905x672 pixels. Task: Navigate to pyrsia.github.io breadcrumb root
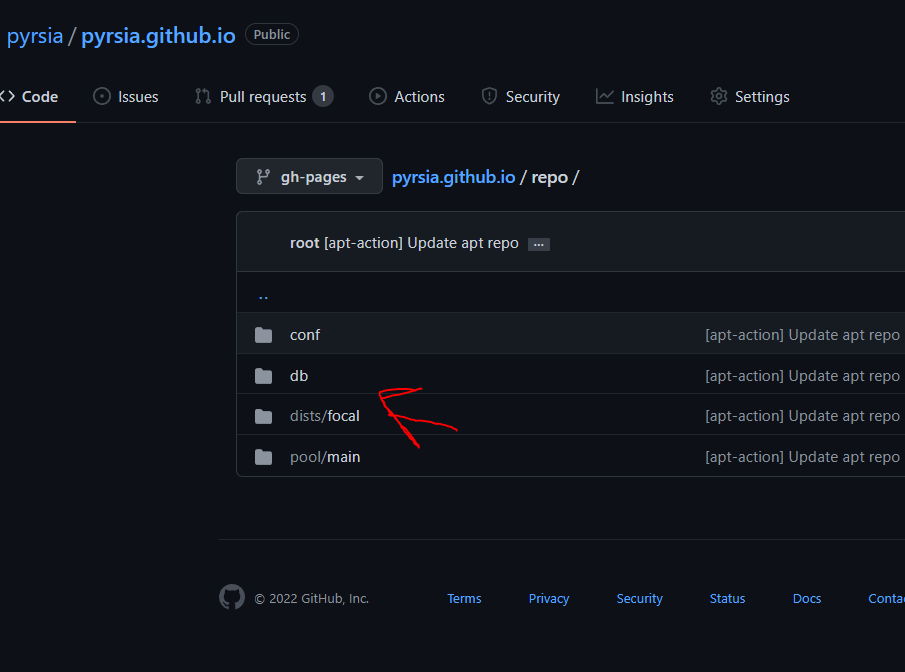tap(454, 177)
